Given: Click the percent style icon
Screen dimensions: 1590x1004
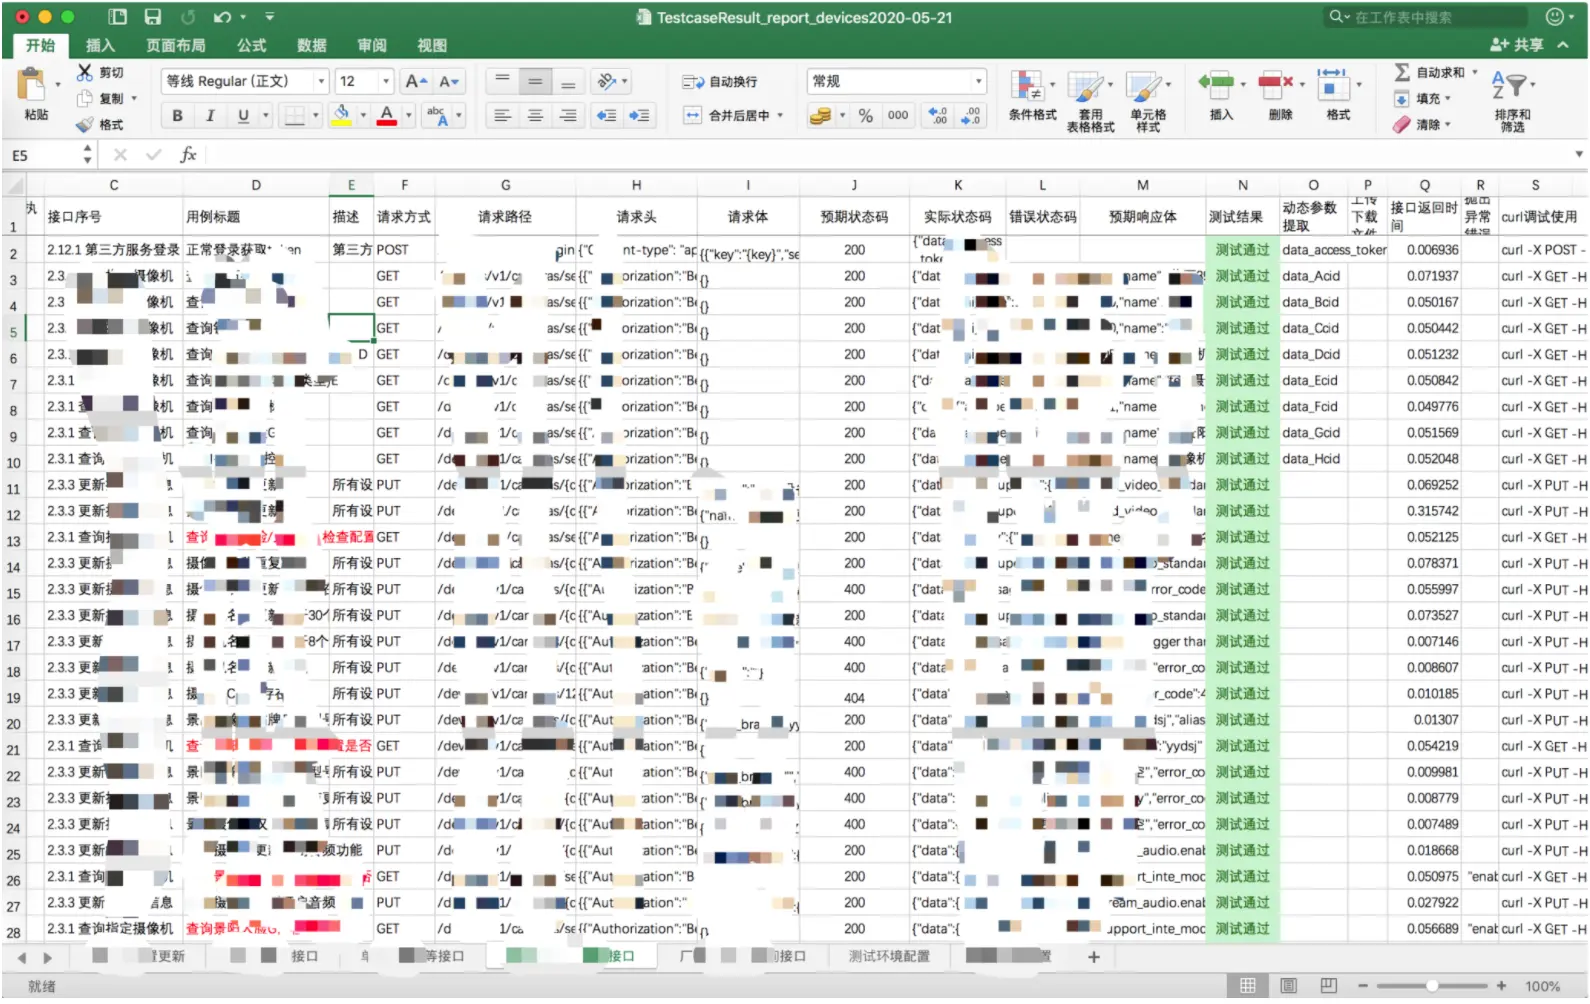Looking at the screenshot, I should [866, 116].
